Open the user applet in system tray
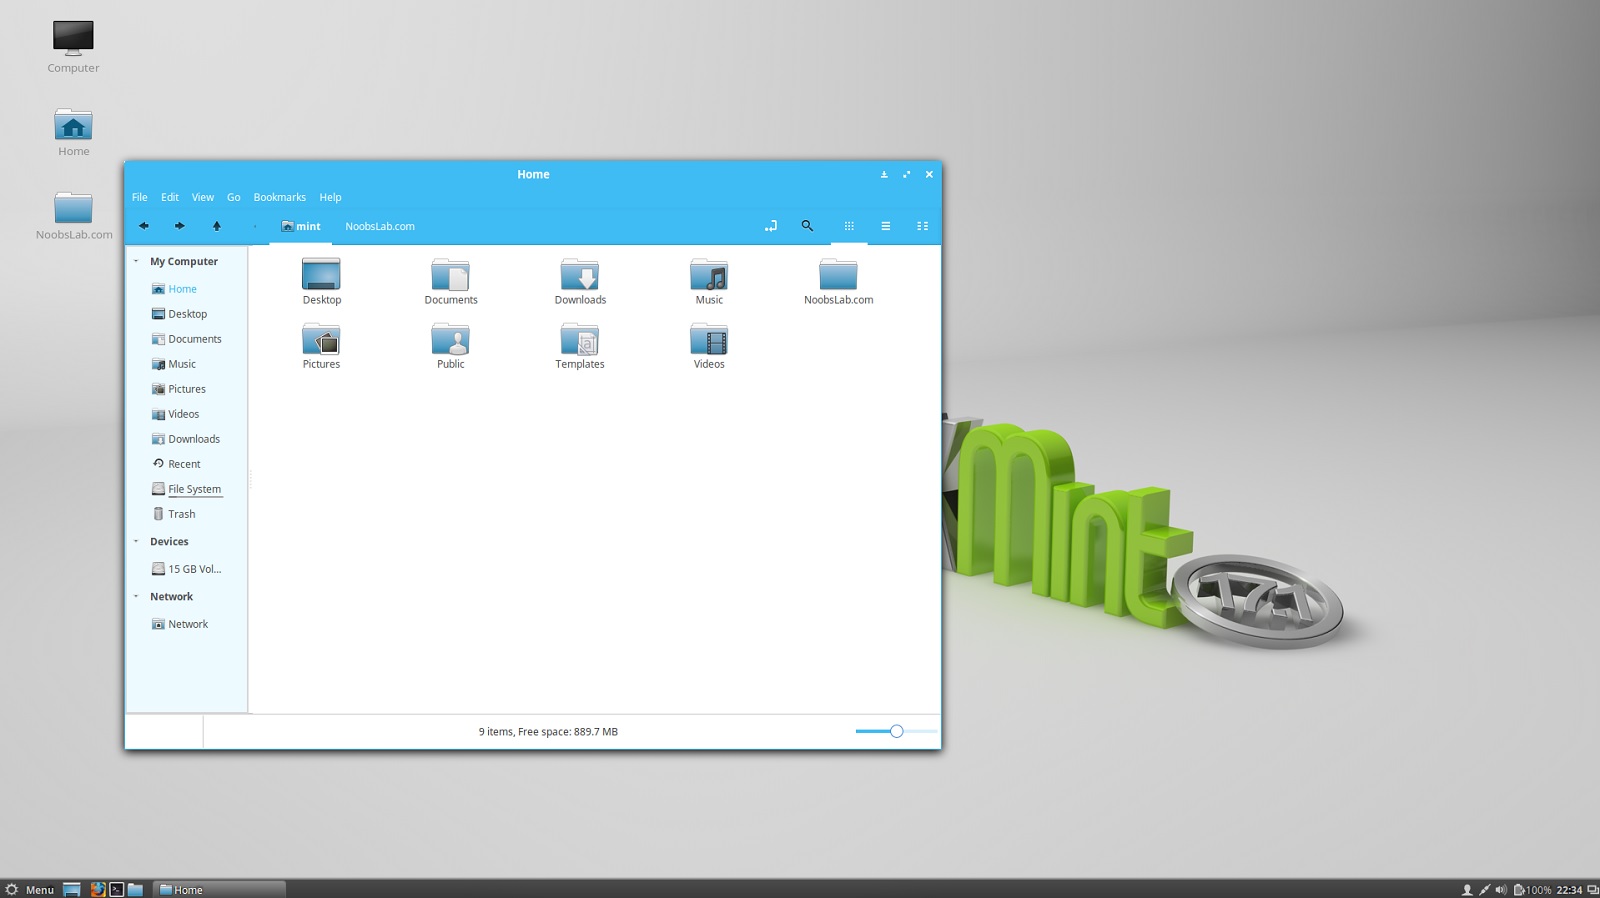This screenshot has height=898, width=1600. 1467,890
